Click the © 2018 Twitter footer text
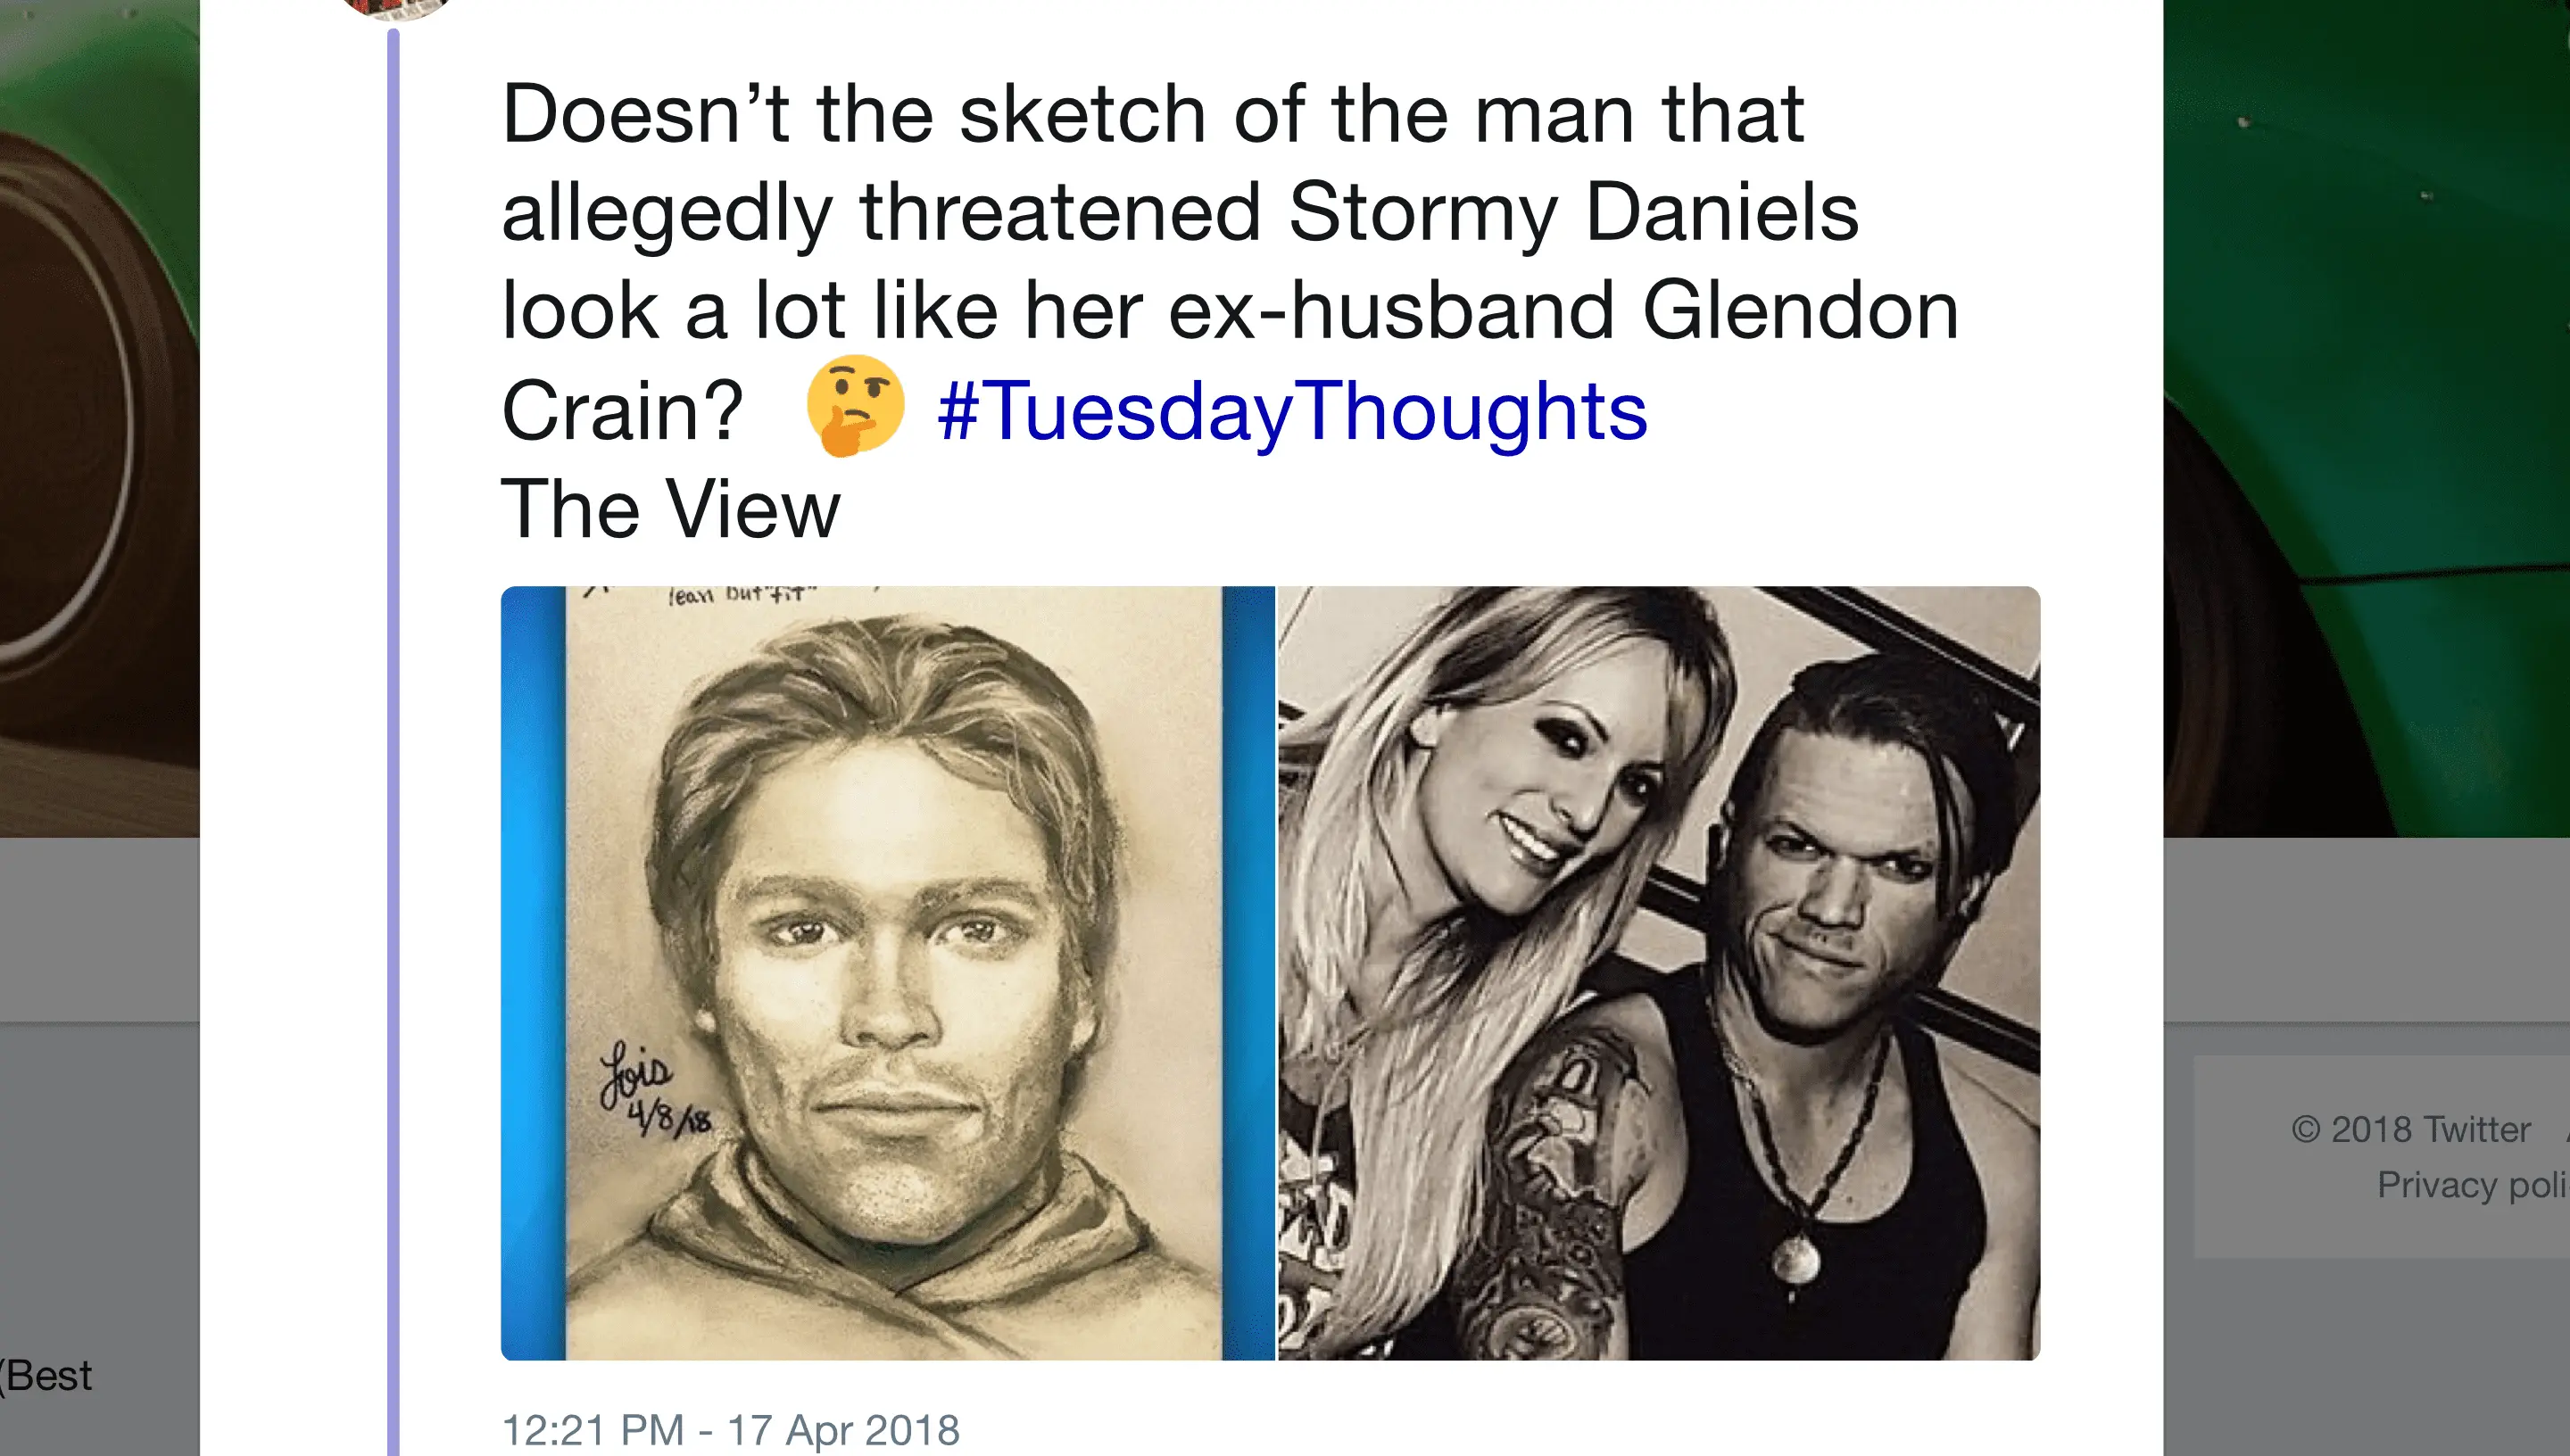Image resolution: width=2570 pixels, height=1456 pixels. point(2410,1130)
